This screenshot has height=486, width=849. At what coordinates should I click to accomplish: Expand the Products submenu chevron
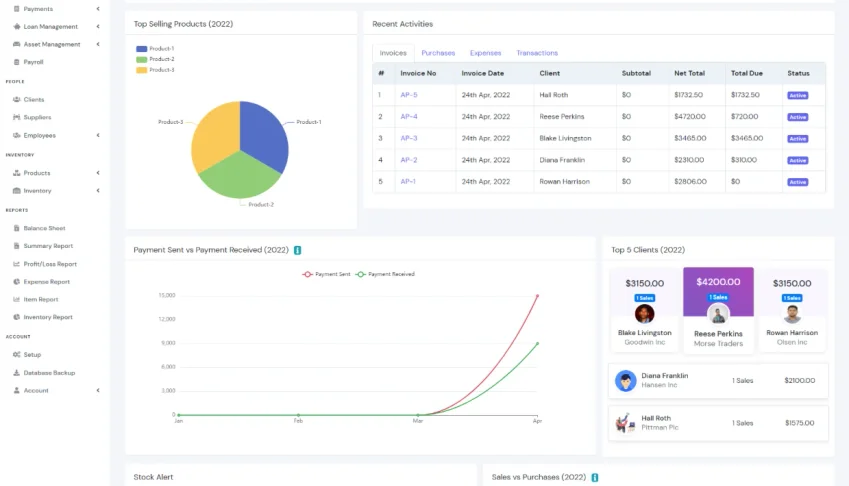[98, 173]
